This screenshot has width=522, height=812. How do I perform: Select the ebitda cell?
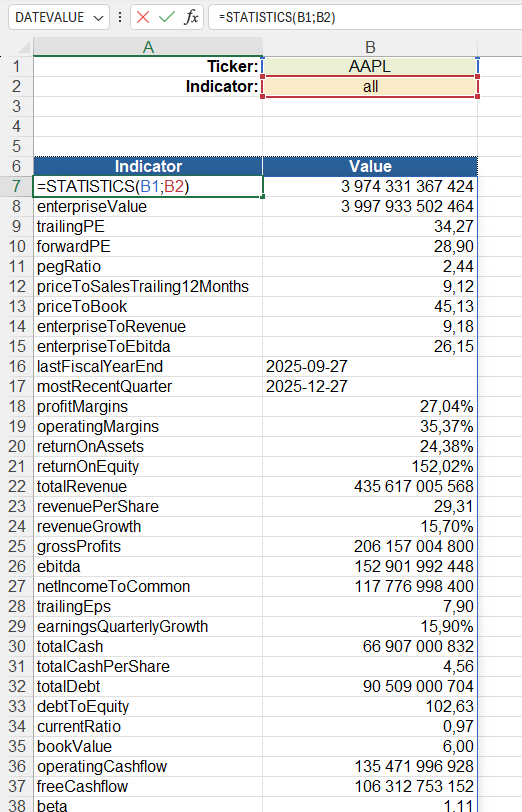click(x=148, y=567)
